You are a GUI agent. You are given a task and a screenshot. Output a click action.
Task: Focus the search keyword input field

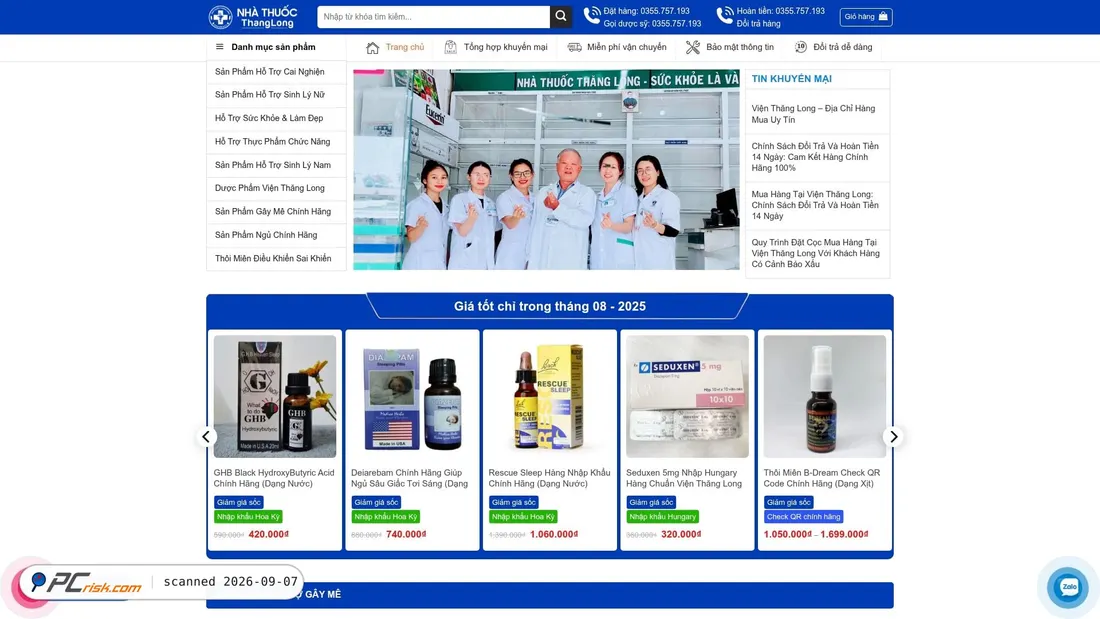[x=434, y=17]
